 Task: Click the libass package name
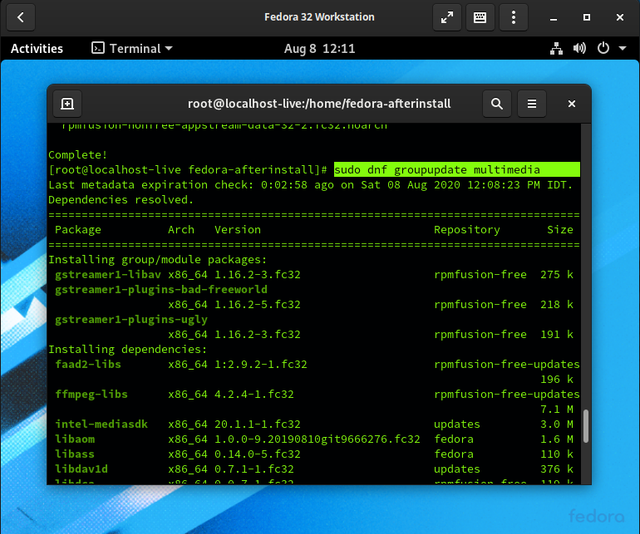pos(75,454)
